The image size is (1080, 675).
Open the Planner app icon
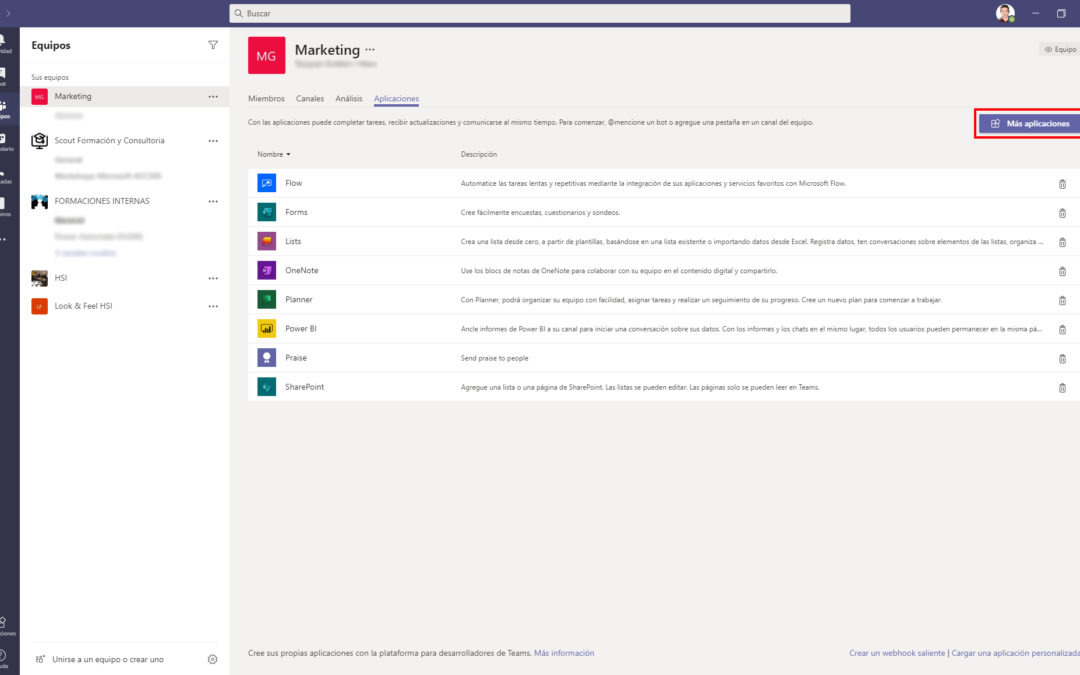coord(267,300)
